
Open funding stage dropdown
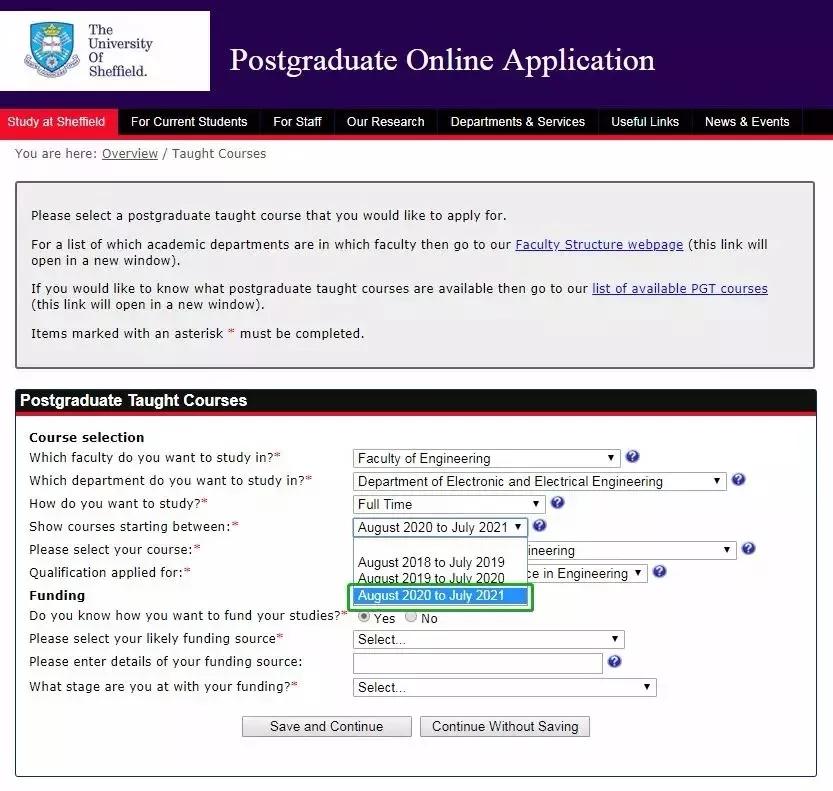point(504,687)
